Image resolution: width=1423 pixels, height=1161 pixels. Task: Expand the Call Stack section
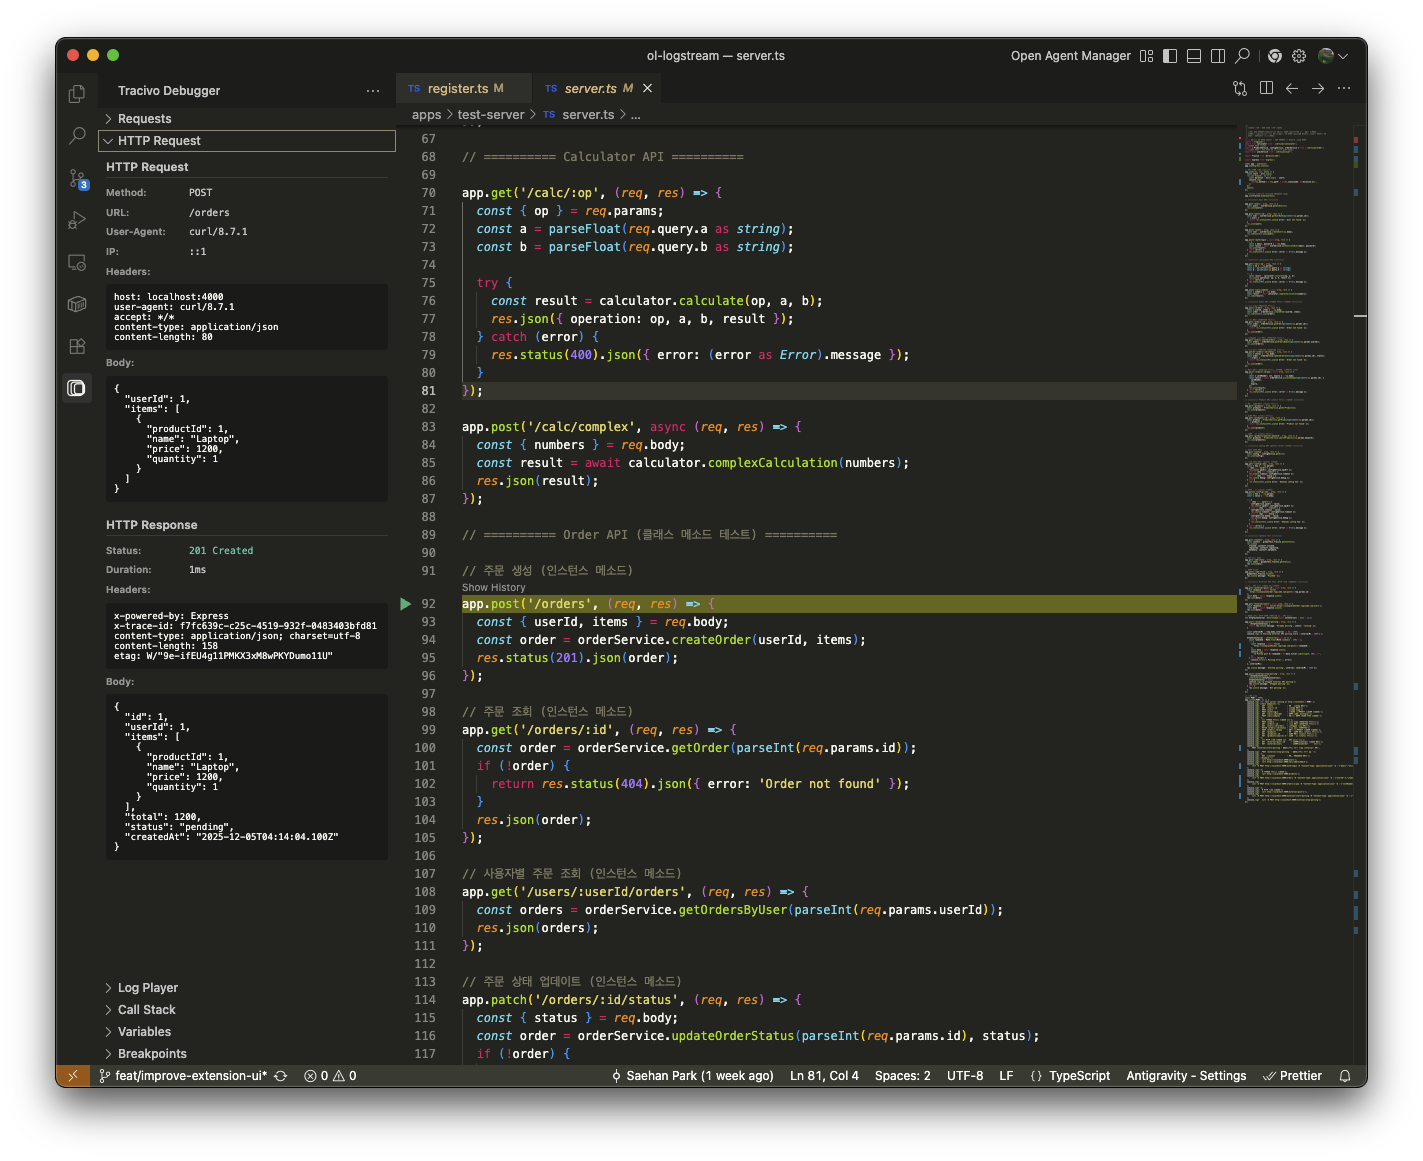tap(146, 1010)
